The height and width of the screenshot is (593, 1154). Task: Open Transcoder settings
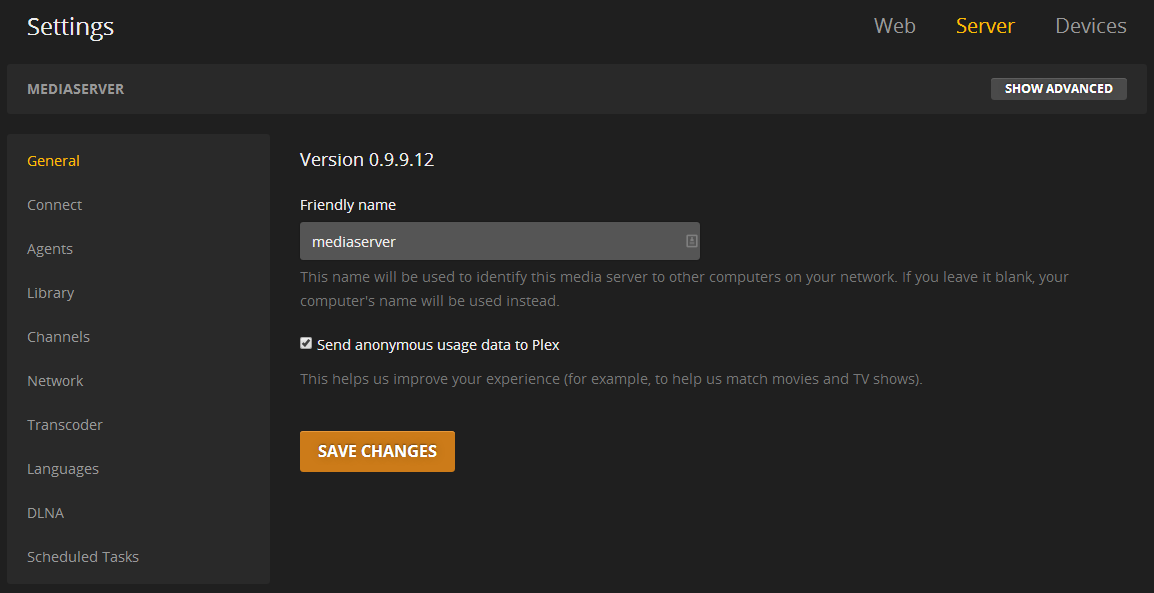click(x=65, y=425)
